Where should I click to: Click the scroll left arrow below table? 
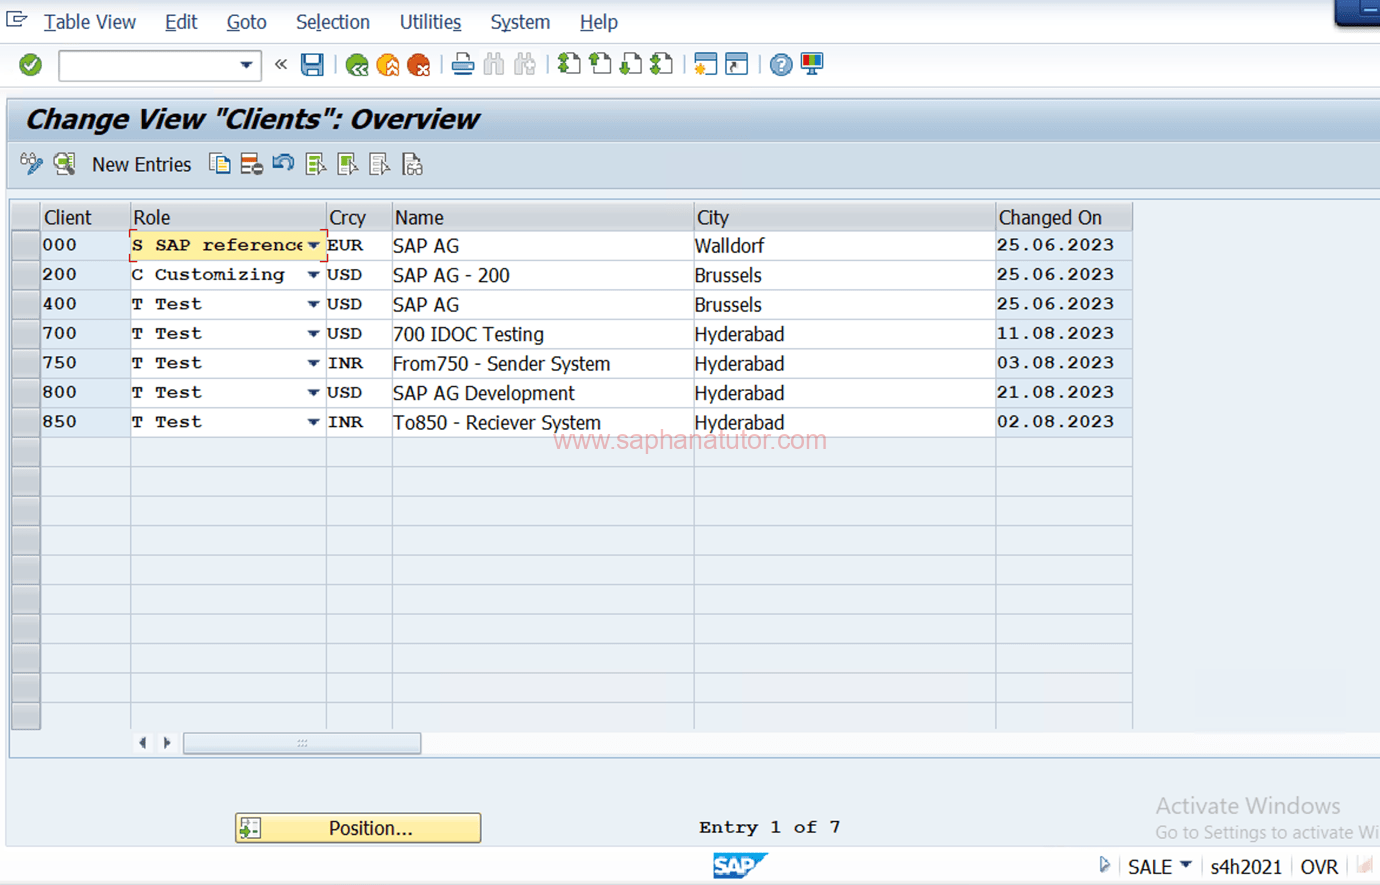tap(143, 743)
